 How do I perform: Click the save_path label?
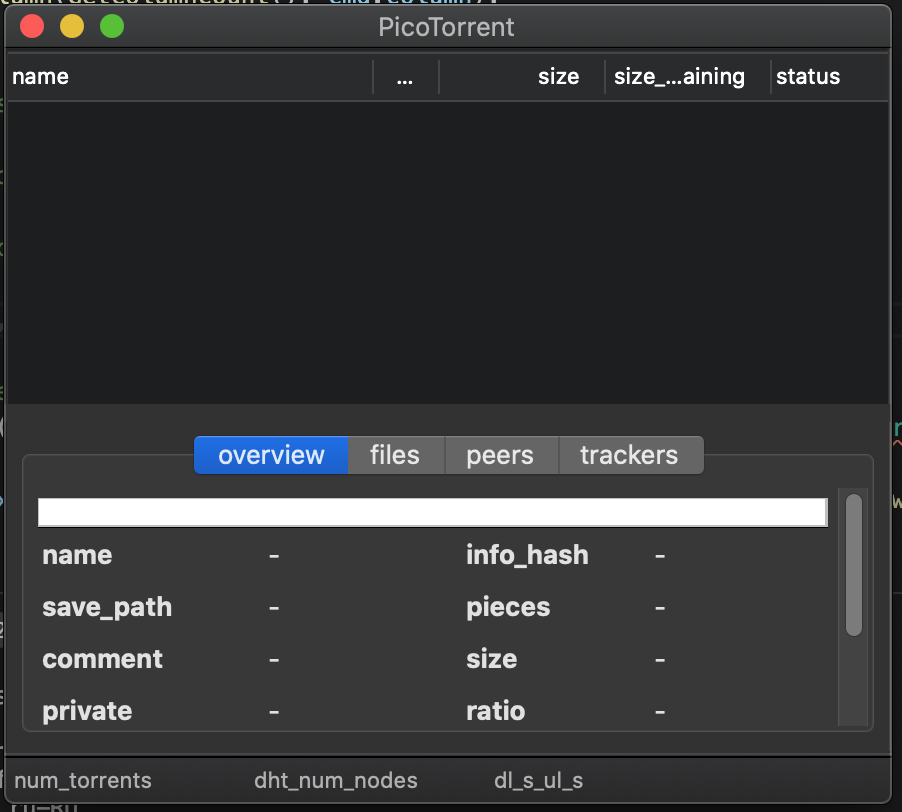pos(107,607)
